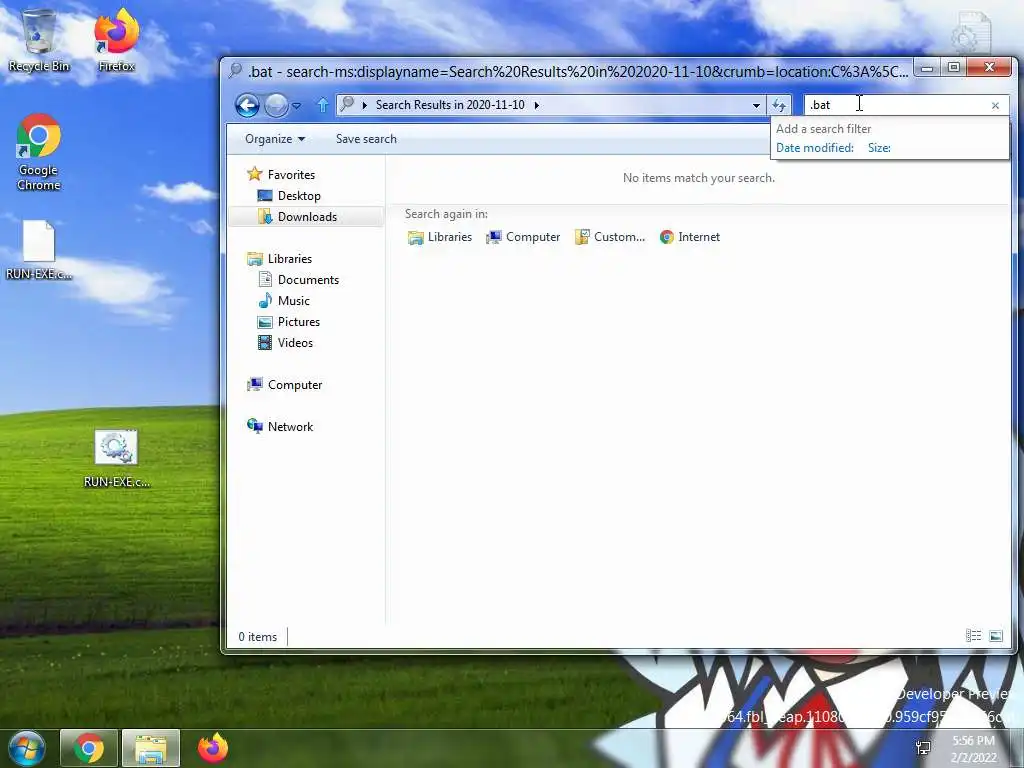Click the breadcrumb arrow after Search Results in 2020-11-10

tap(537, 105)
